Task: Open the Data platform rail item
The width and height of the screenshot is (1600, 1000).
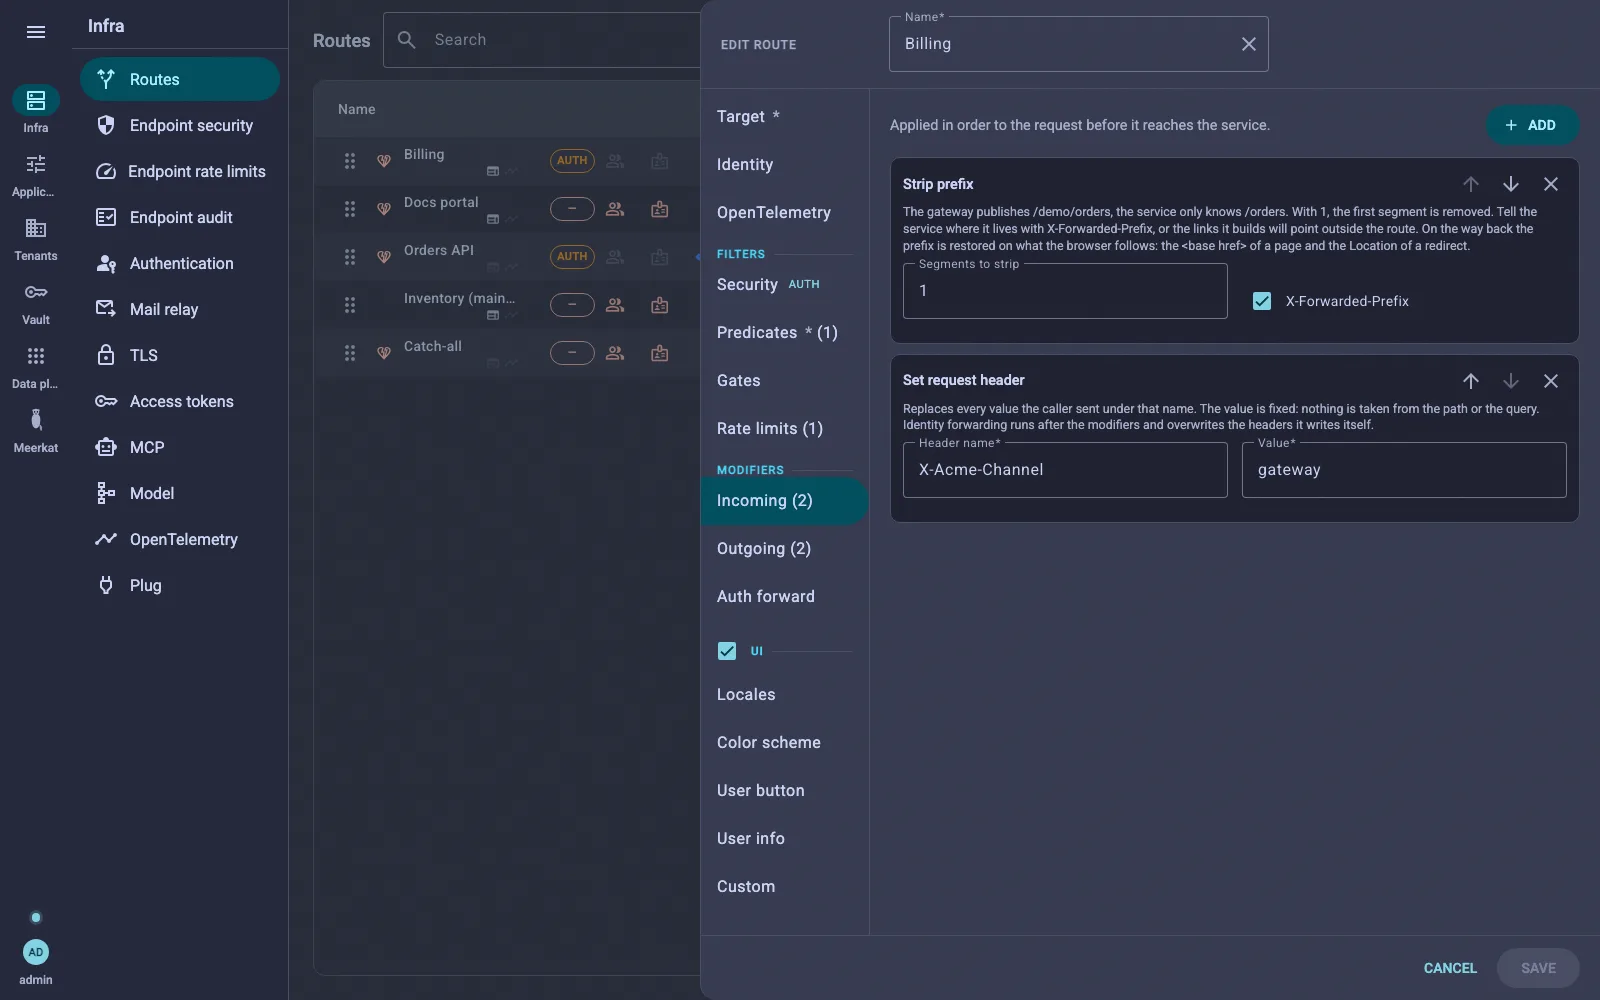Action: coord(36,366)
